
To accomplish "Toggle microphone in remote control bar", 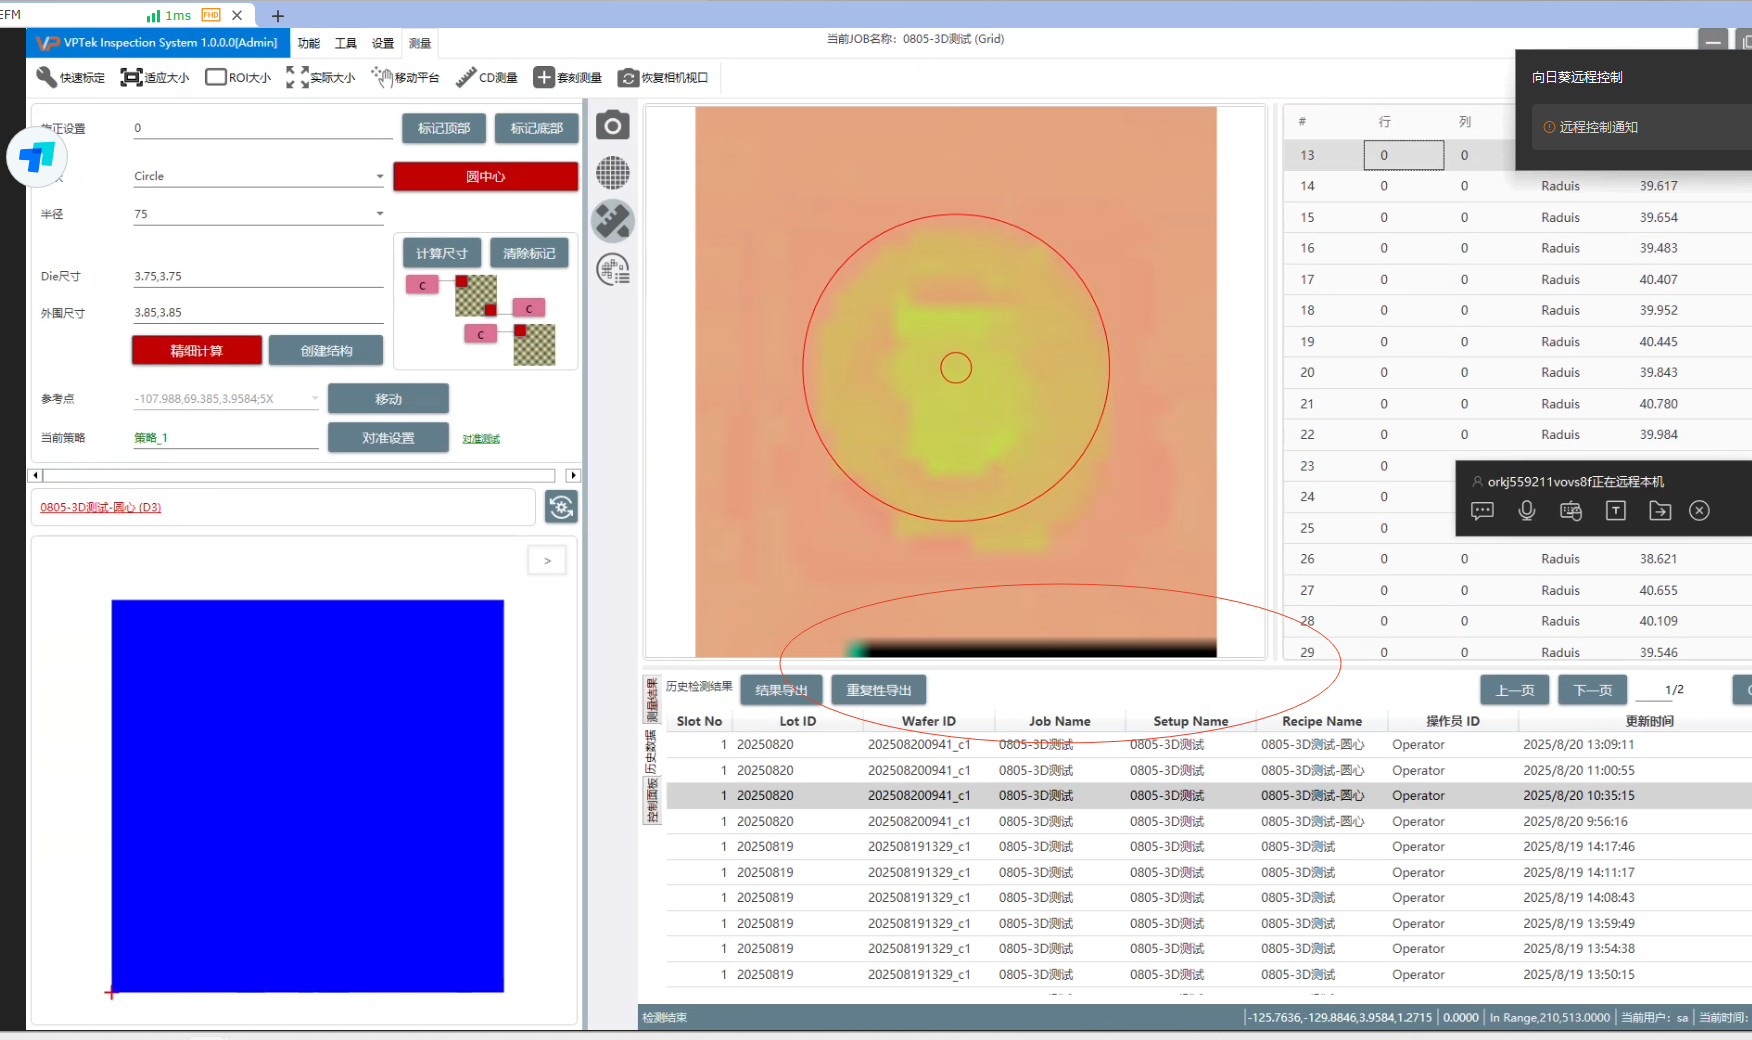I will click(1526, 511).
